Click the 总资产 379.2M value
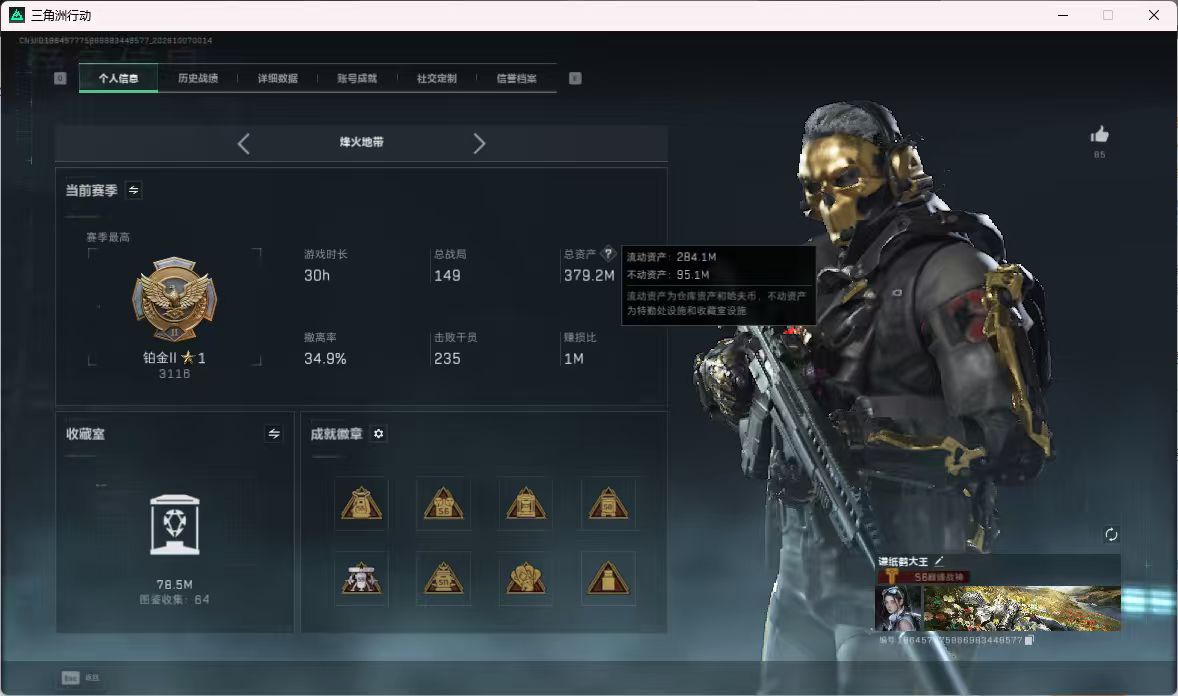This screenshot has height=696, width=1178. click(589, 276)
